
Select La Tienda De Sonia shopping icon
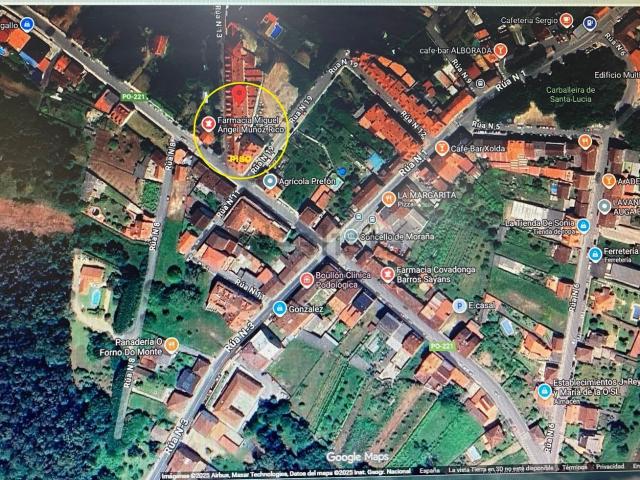[583, 226]
